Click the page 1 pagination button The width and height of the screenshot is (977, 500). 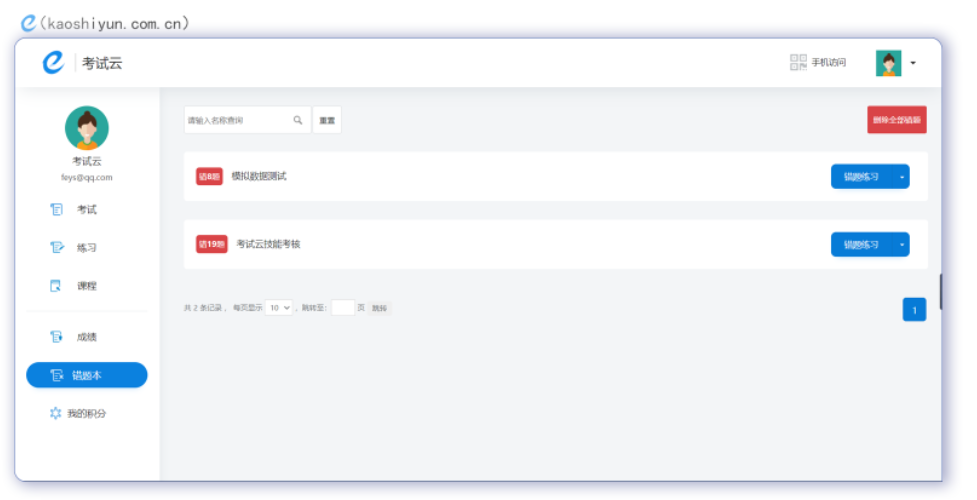914,310
